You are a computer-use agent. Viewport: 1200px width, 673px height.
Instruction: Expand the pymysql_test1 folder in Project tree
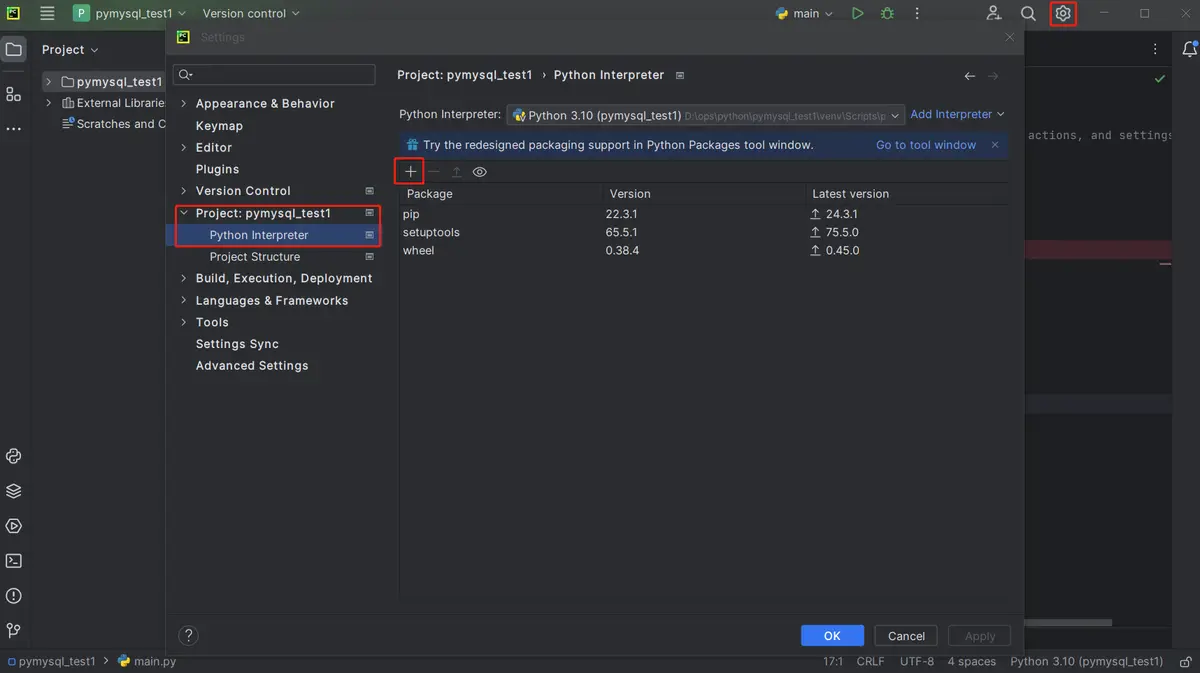click(x=48, y=82)
